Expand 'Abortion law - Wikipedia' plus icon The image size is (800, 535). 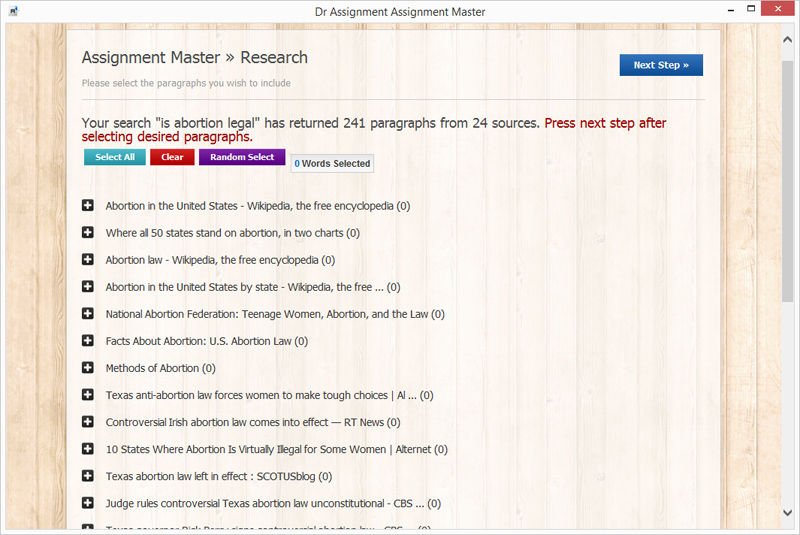(88, 260)
